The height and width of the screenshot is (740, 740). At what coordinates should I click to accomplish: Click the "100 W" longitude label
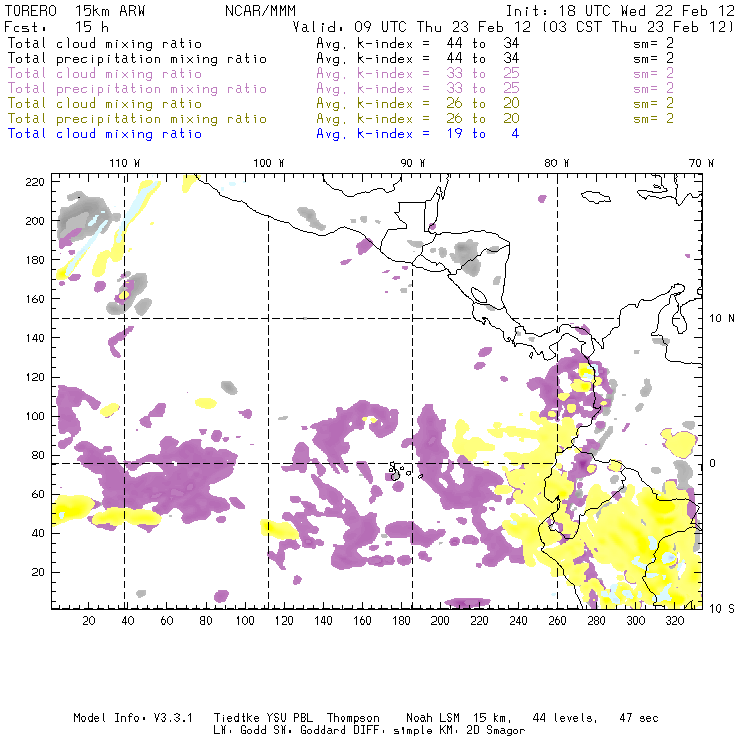pyautogui.click(x=269, y=163)
